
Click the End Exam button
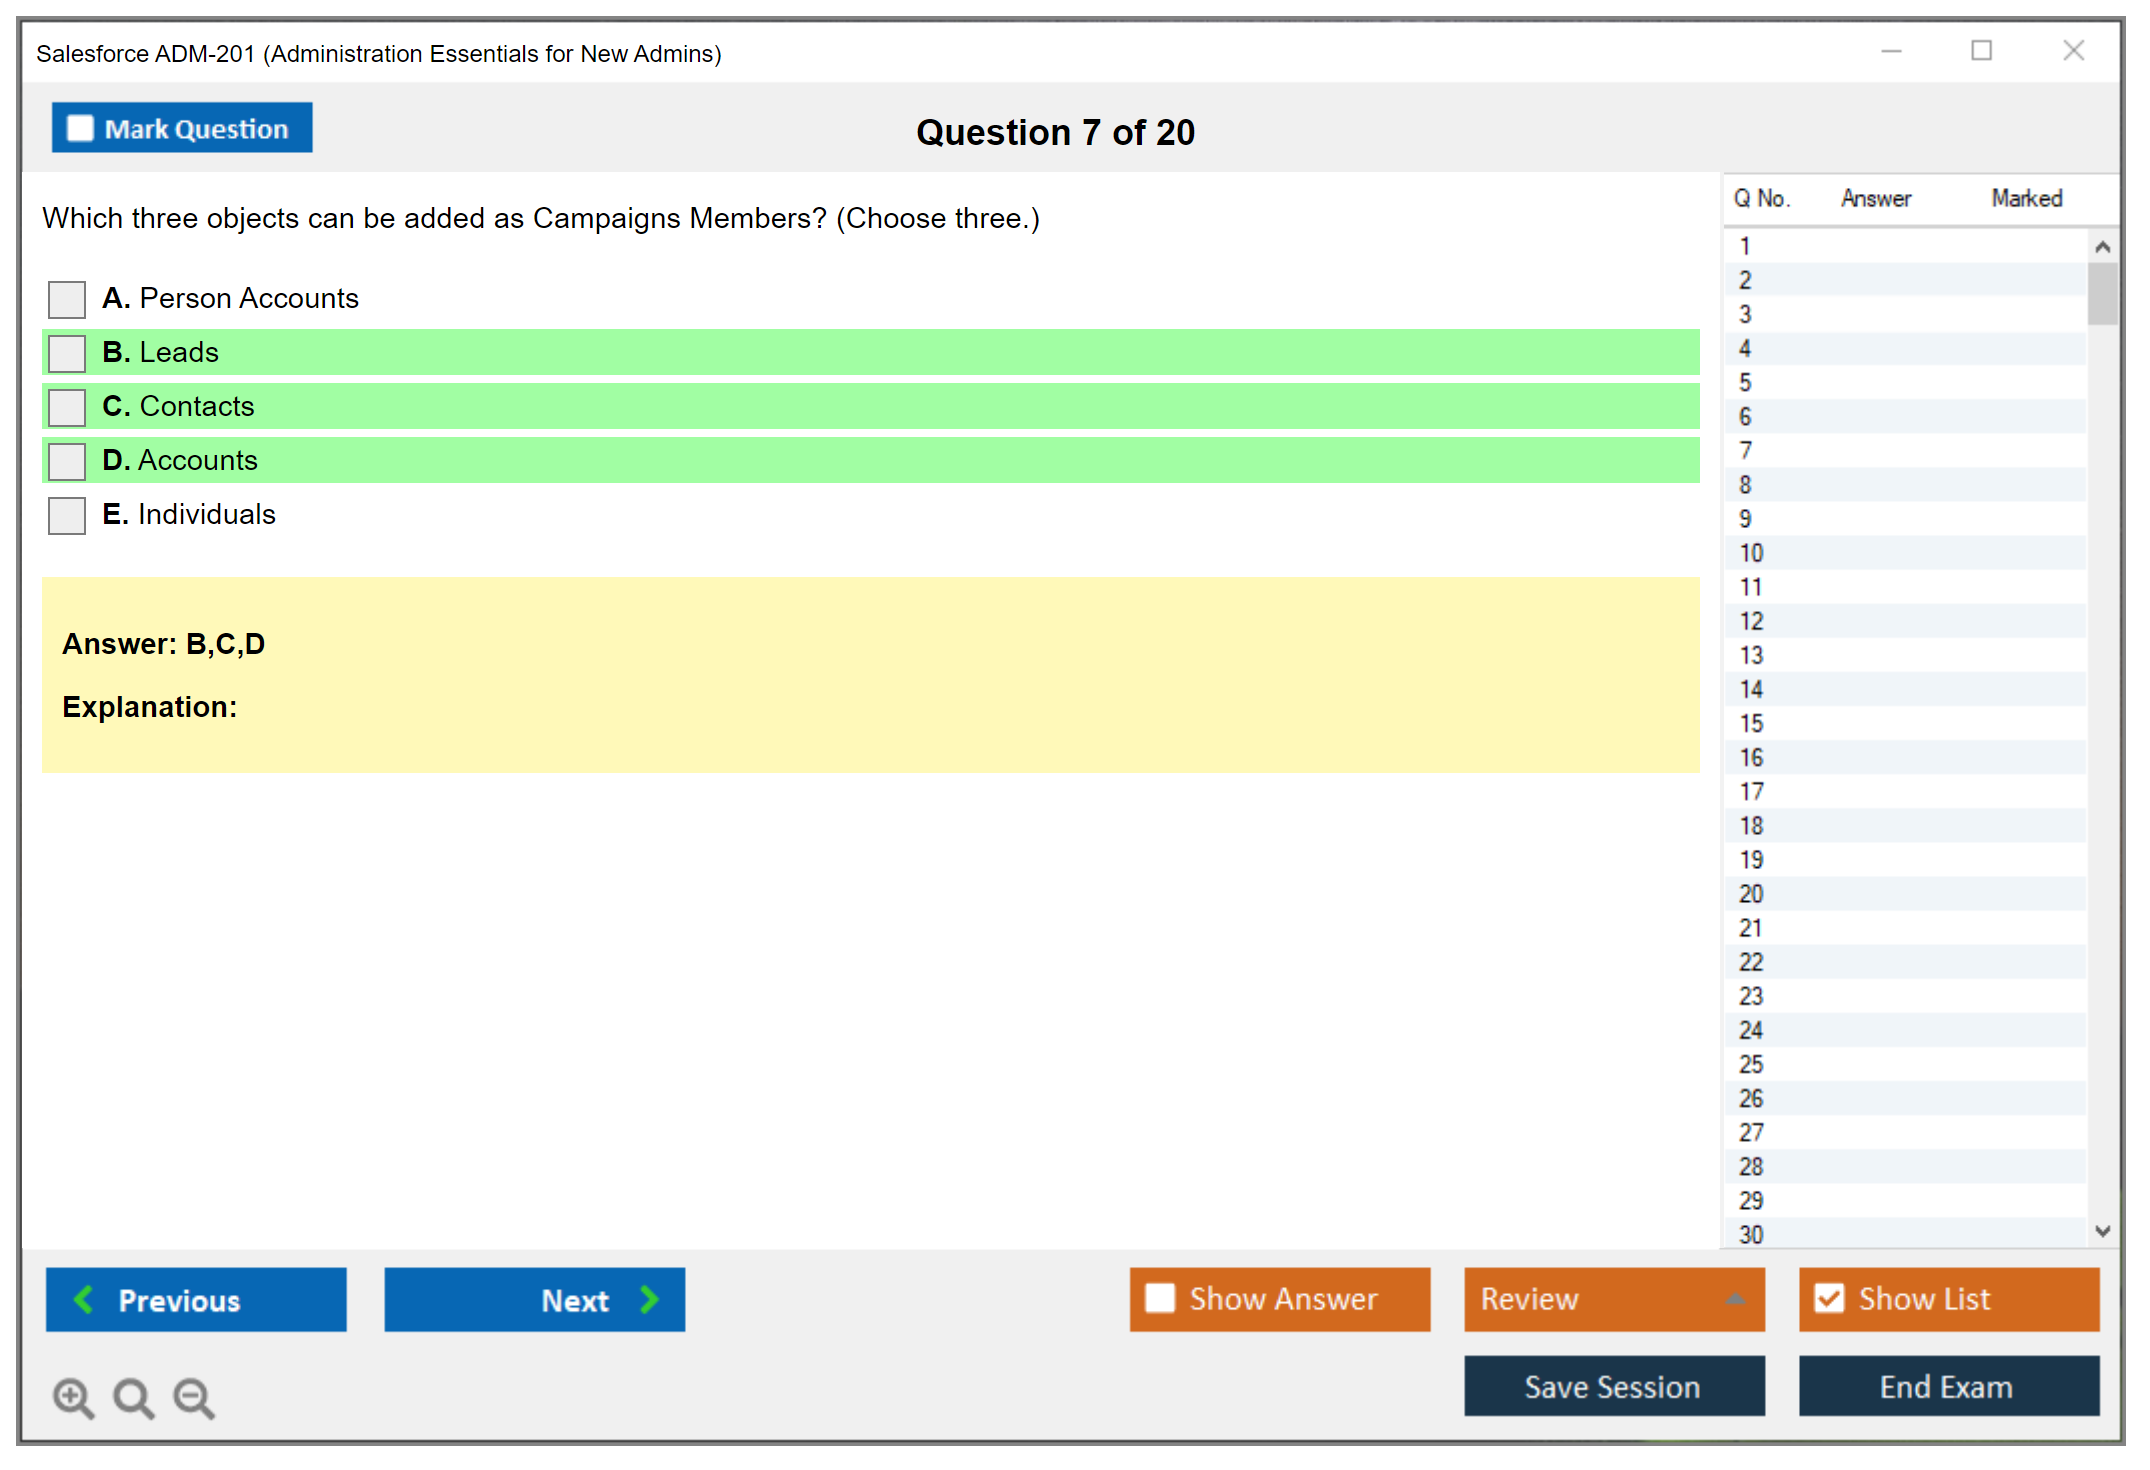(1947, 1386)
